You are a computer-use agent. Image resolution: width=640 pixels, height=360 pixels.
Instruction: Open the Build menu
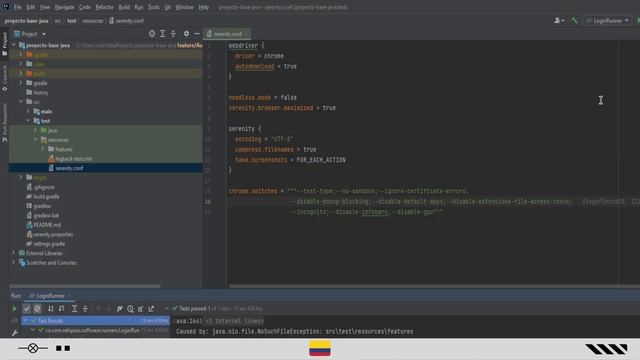[124, 7]
